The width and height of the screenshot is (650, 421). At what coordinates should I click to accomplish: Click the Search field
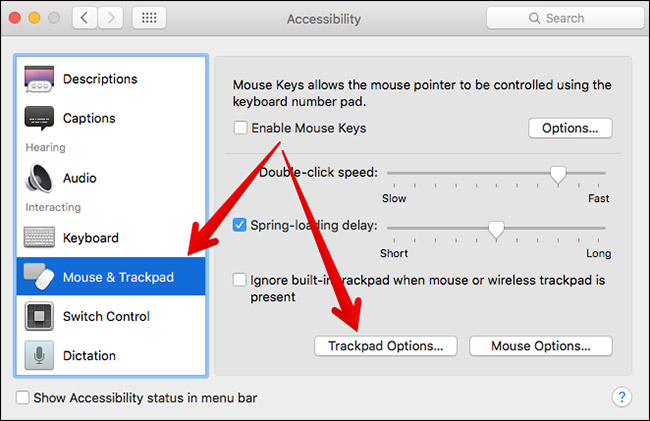[x=565, y=18]
